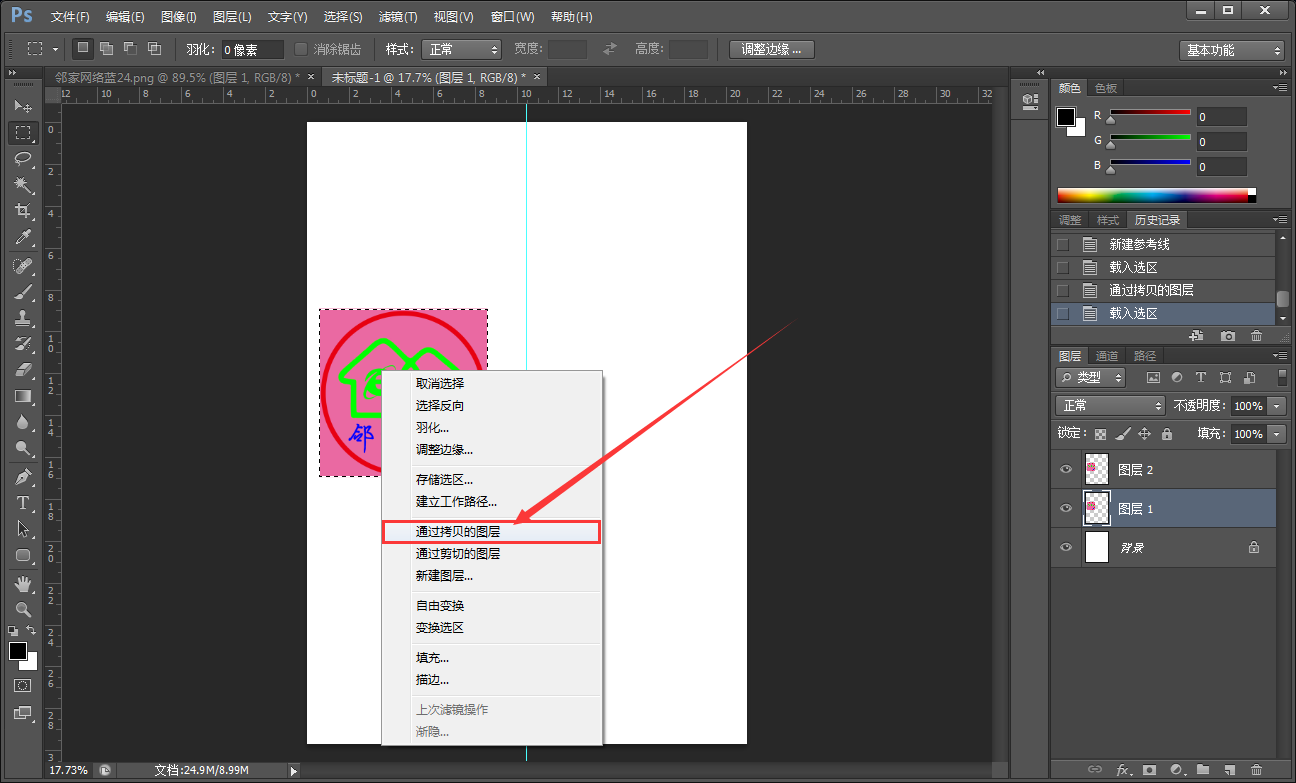Select the Eyedropper tool
Screen dimensions: 1296x783
[x=23, y=237]
